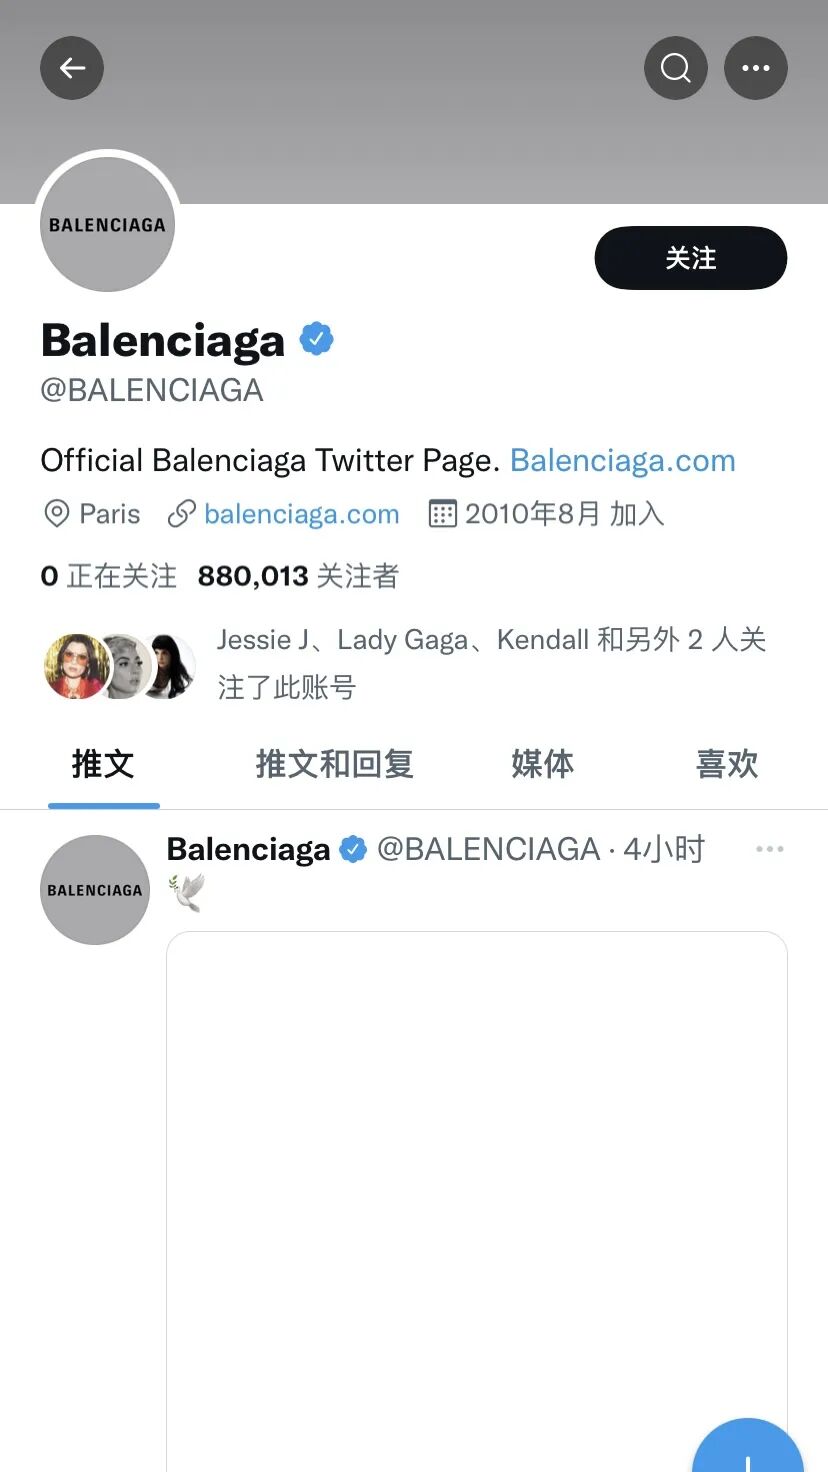828x1472 pixels.
Task: Expand the tweet's three-dot options menu
Action: (770, 849)
